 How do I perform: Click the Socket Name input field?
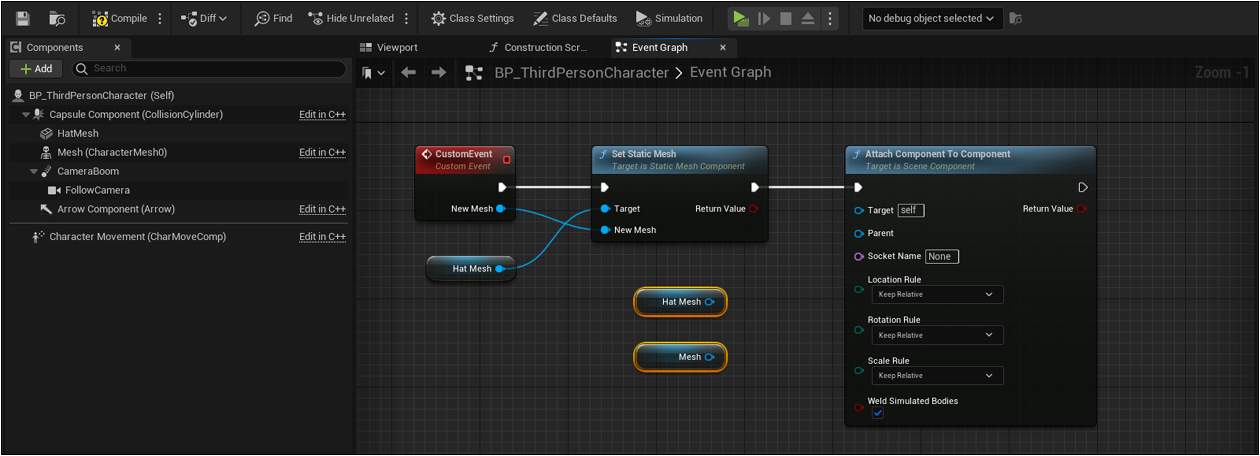tap(941, 257)
